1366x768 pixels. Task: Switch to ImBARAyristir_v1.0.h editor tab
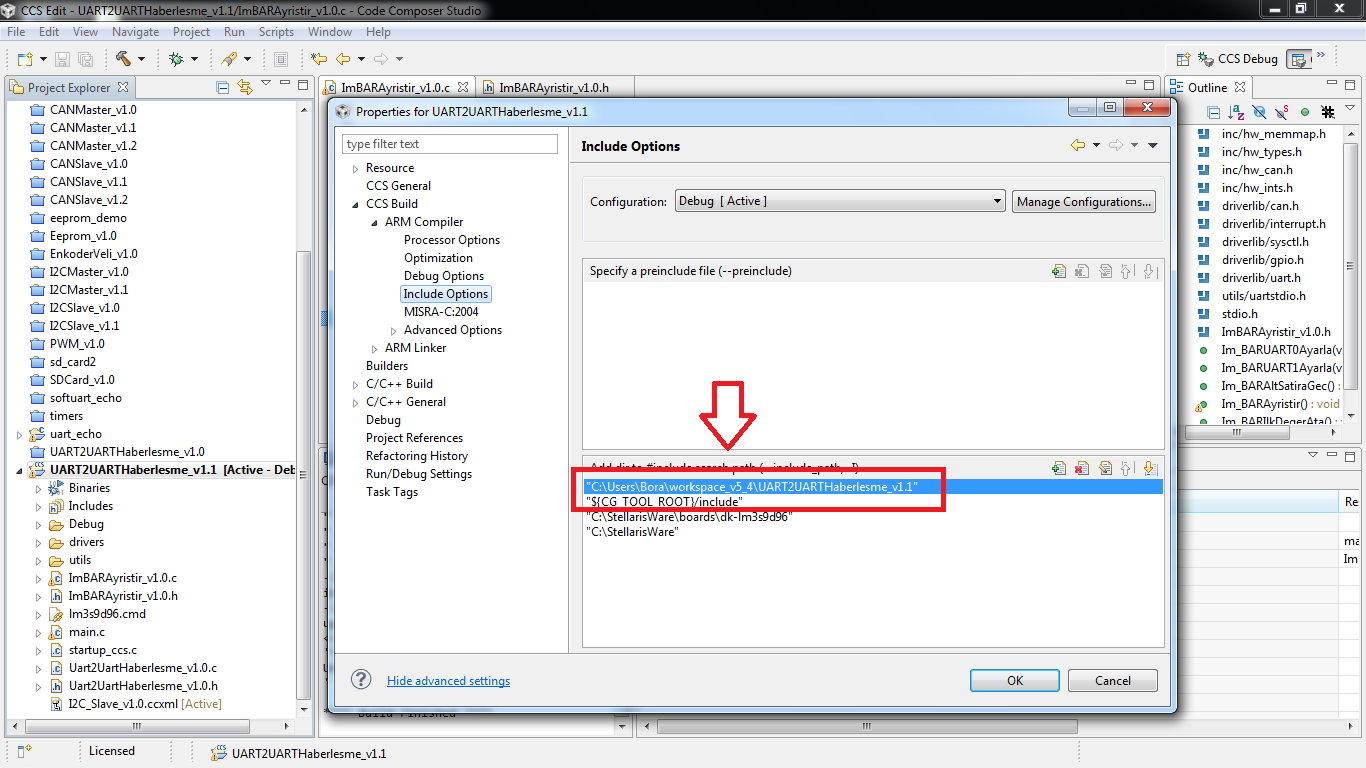point(553,87)
